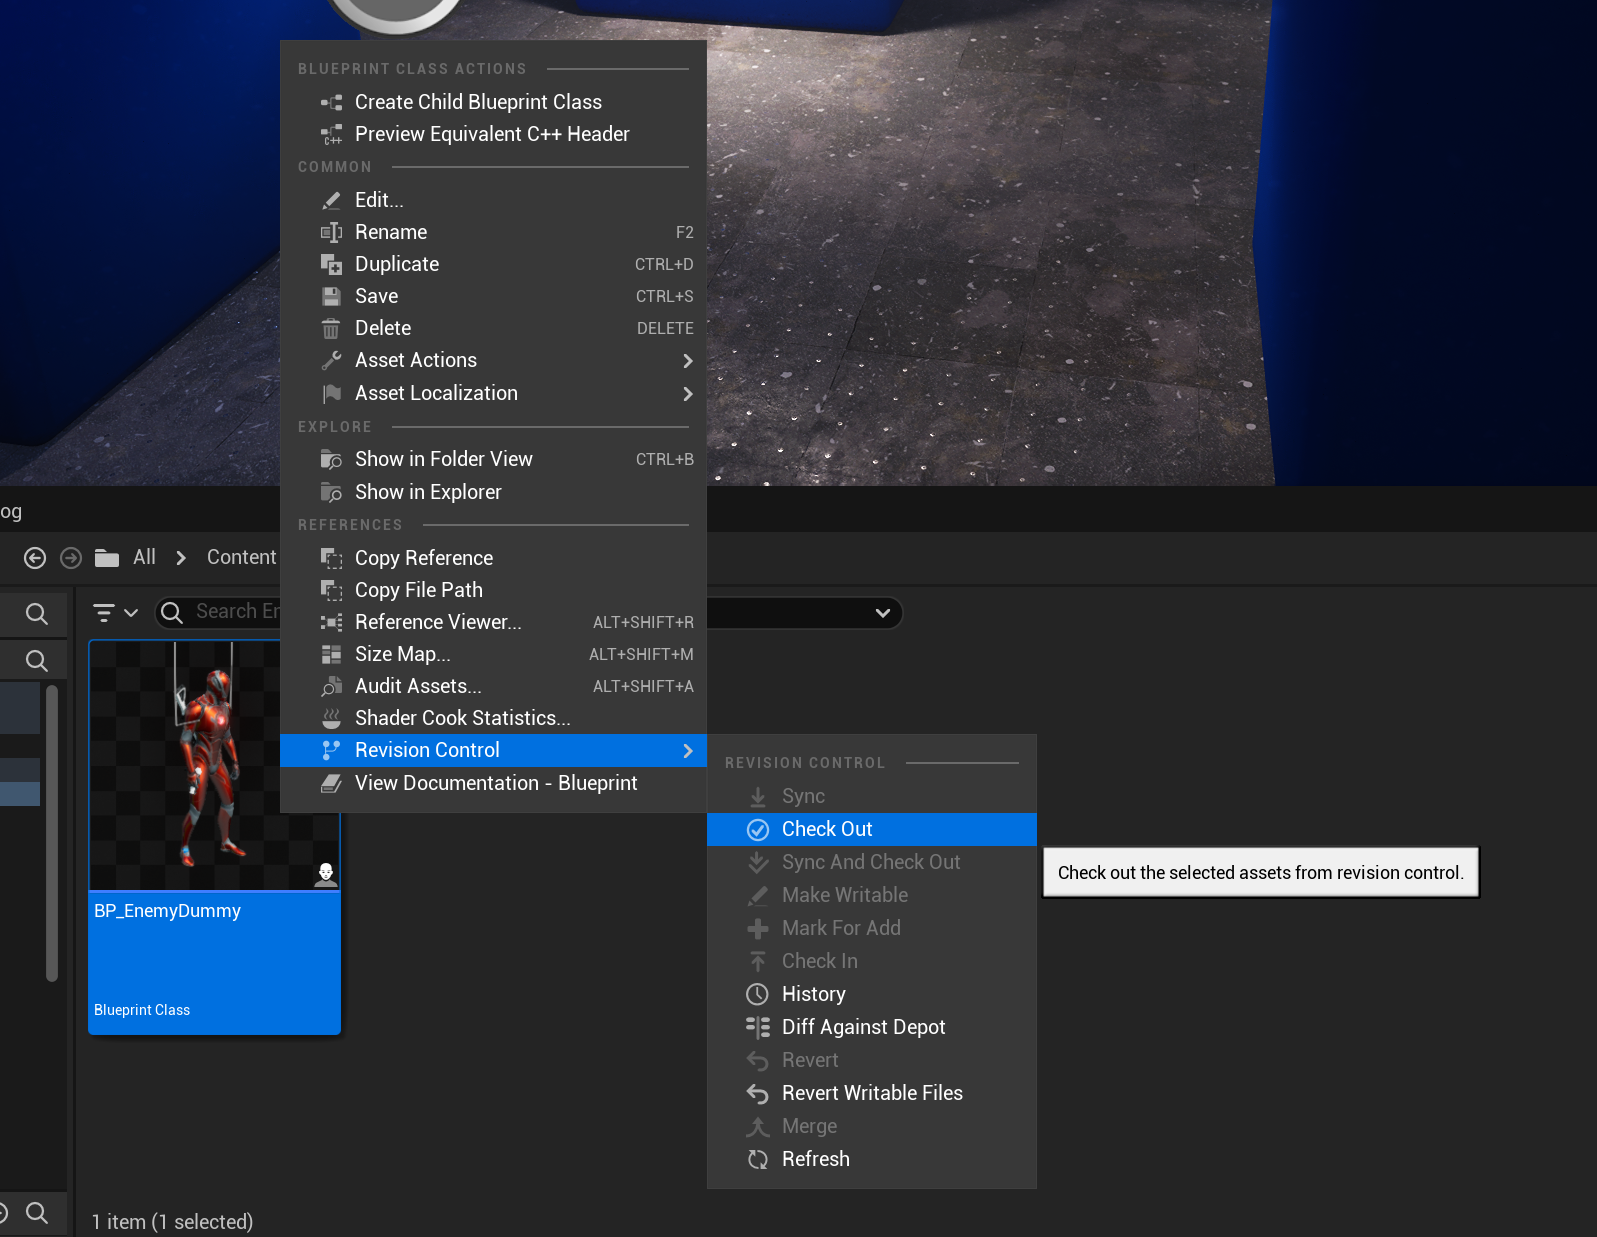The width and height of the screenshot is (1597, 1237).
Task: Go back with Content Browser back arrow
Action: point(35,558)
